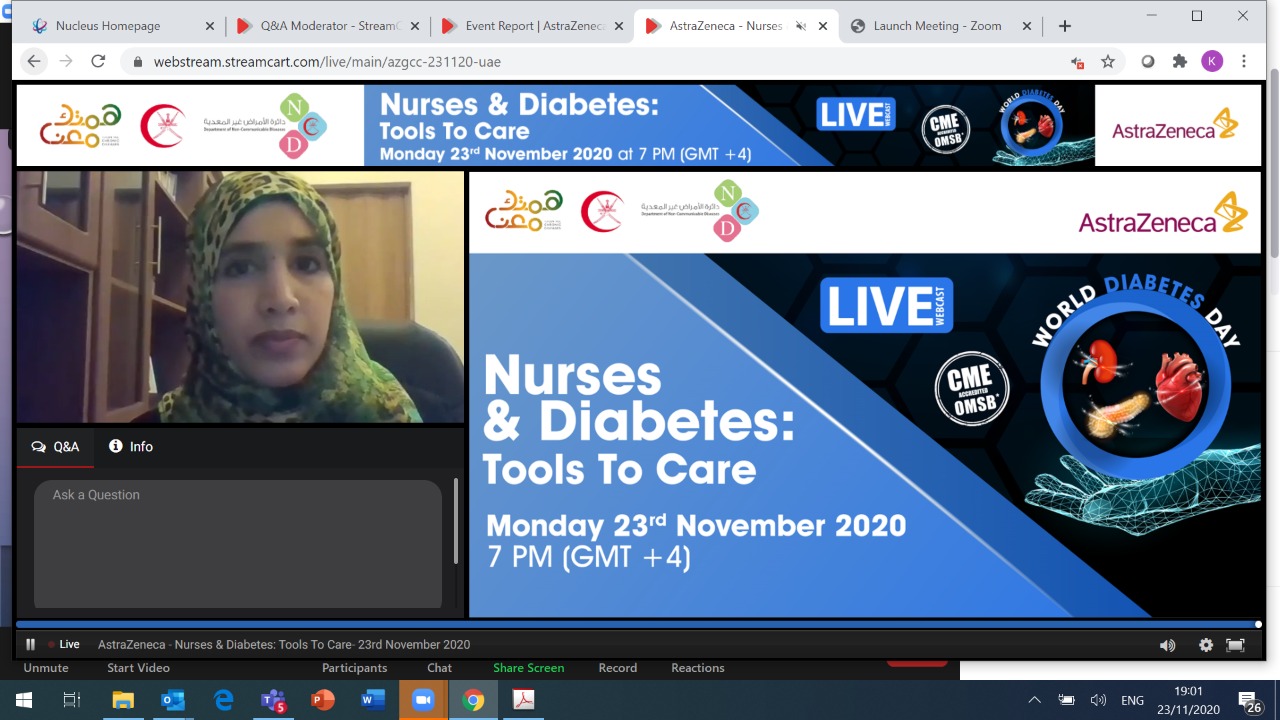Open the player settings gear
This screenshot has height=720, width=1280.
(x=1205, y=645)
